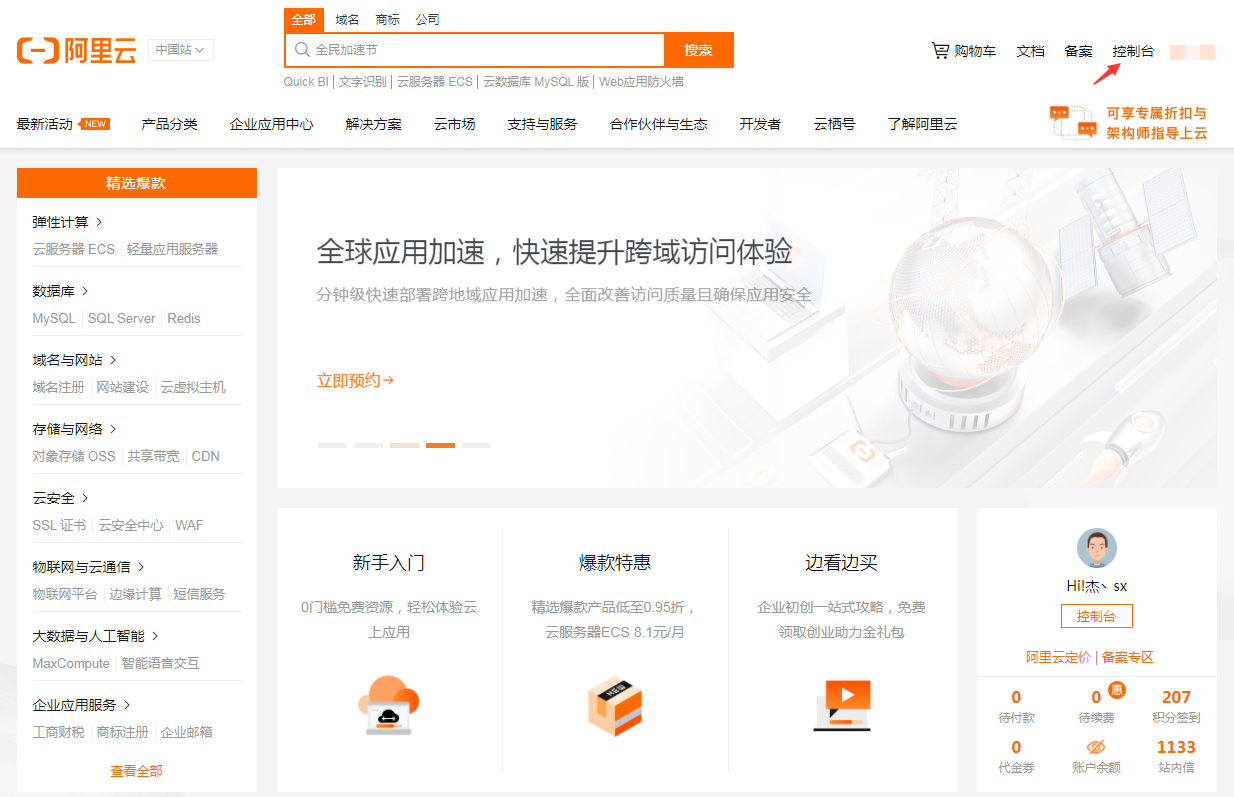
Task: Click the 备案专区 link
Action: click(1128, 657)
